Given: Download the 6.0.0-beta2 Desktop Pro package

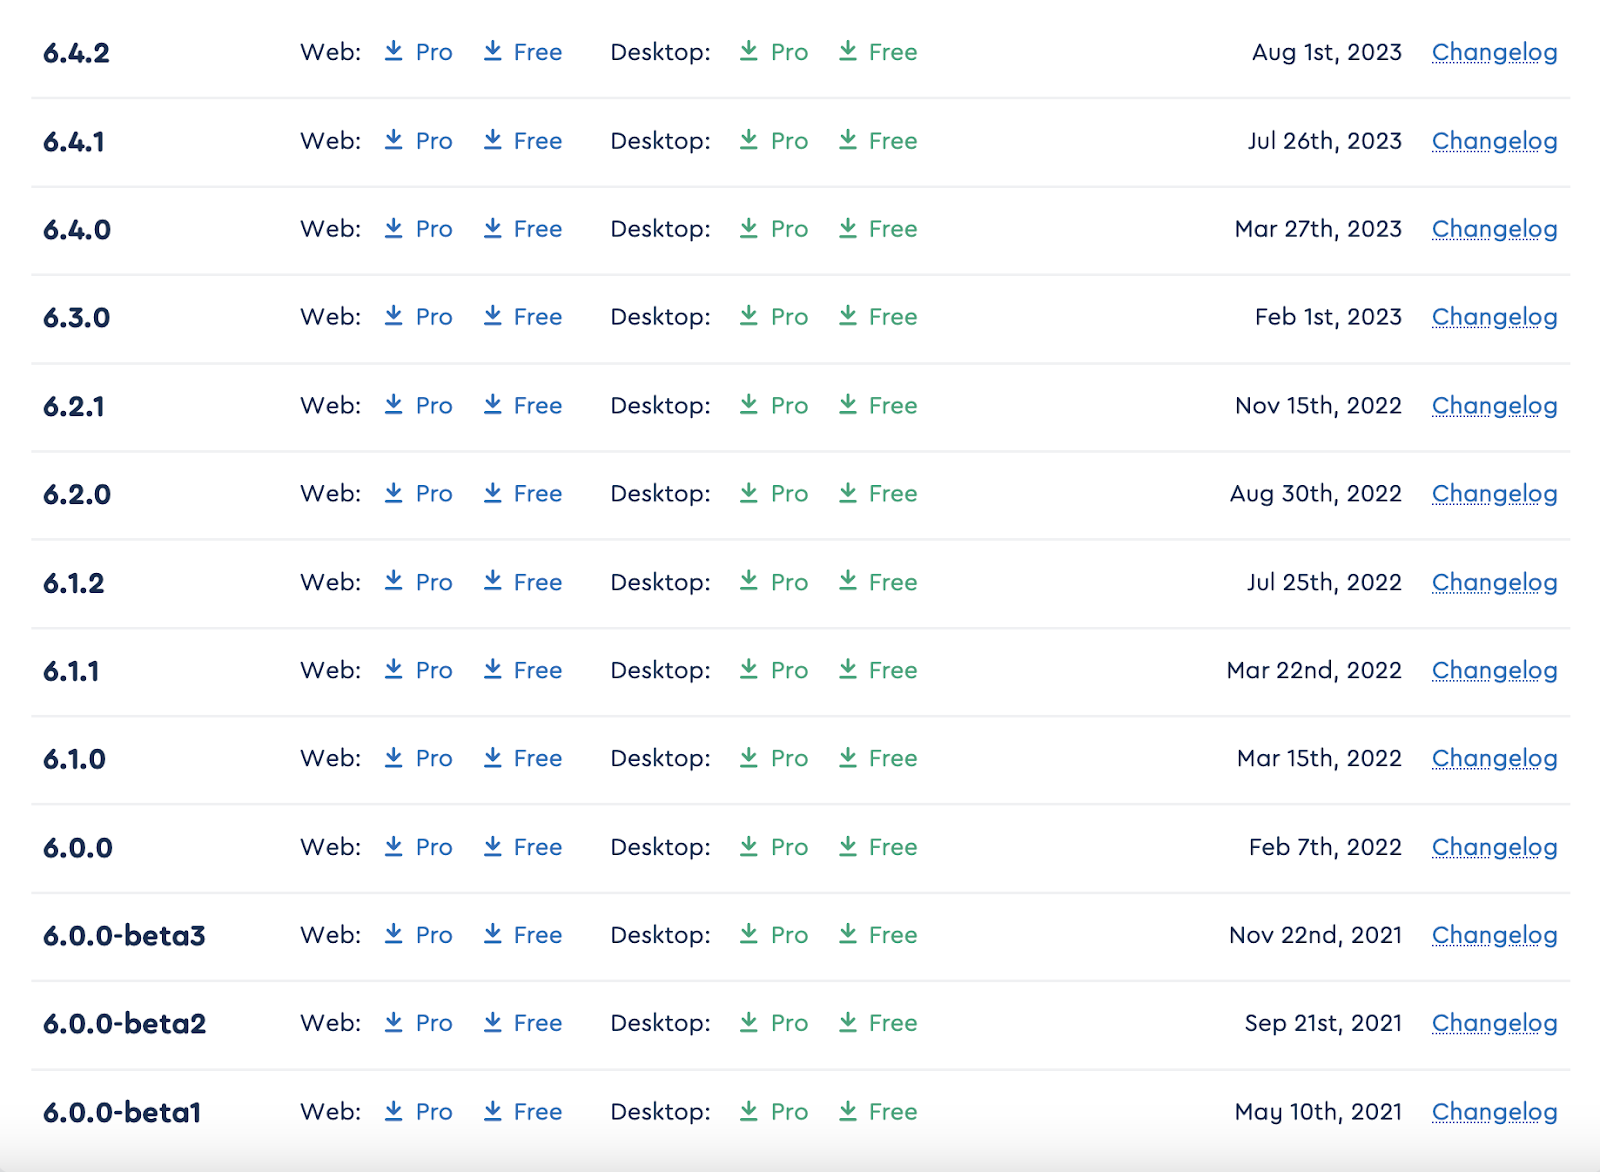Looking at the screenshot, I should click(773, 1023).
